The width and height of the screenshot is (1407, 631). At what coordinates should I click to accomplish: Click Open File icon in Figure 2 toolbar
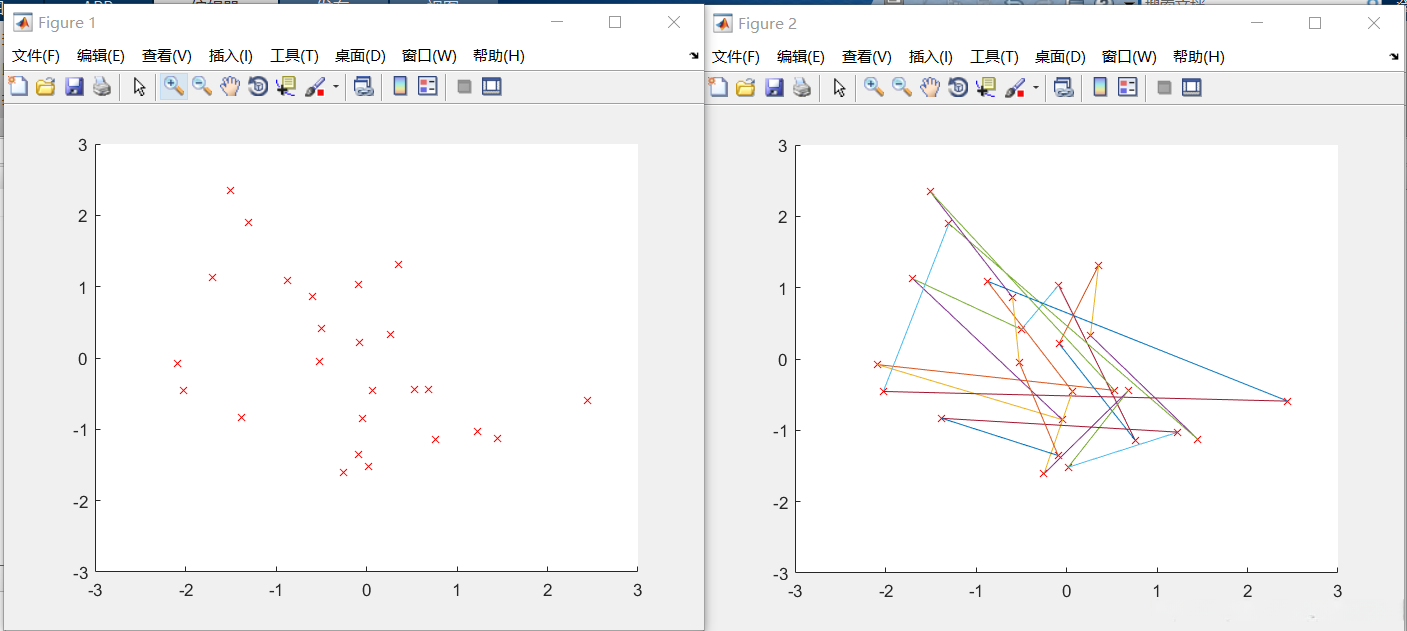coord(746,88)
